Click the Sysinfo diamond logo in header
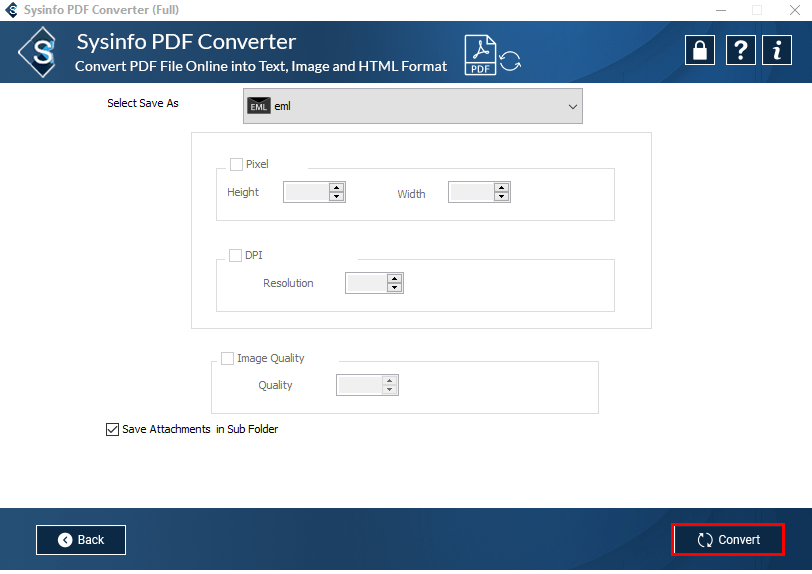The width and height of the screenshot is (812, 574). (39, 52)
